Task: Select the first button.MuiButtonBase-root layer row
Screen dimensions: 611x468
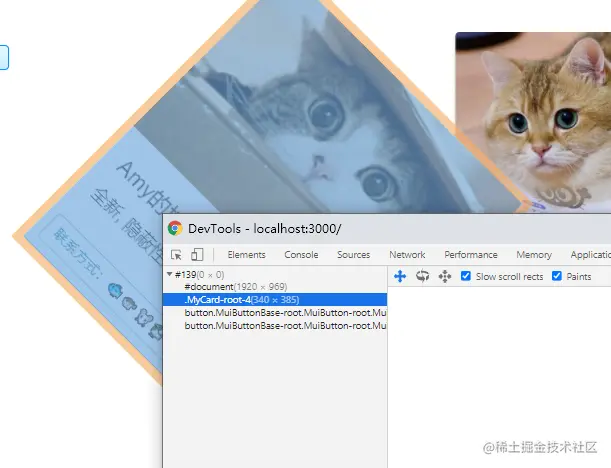Action: pyautogui.click(x=275, y=313)
